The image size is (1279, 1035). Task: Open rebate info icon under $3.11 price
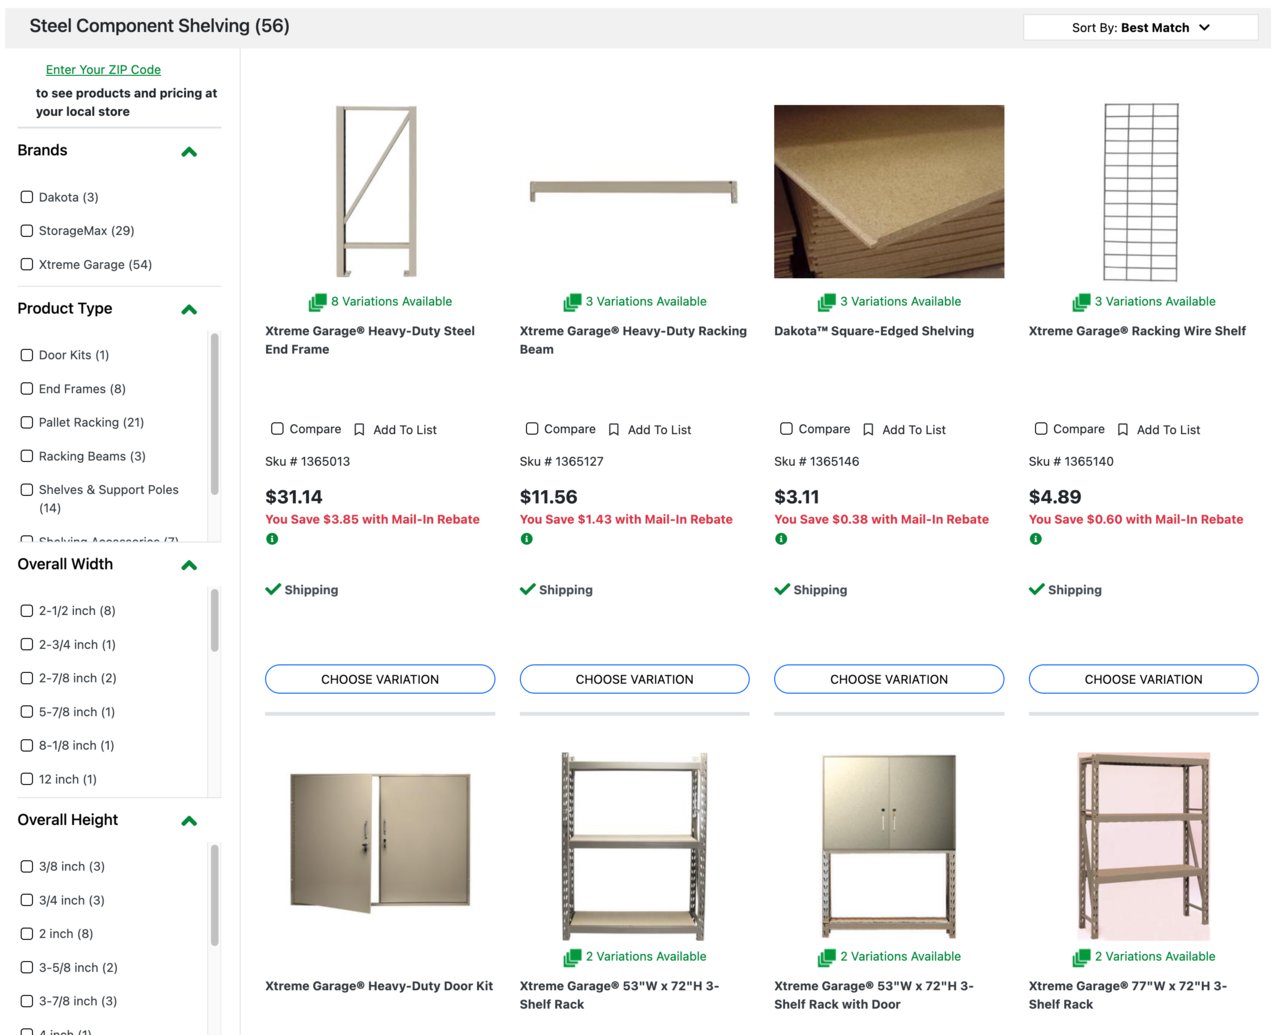coord(781,539)
